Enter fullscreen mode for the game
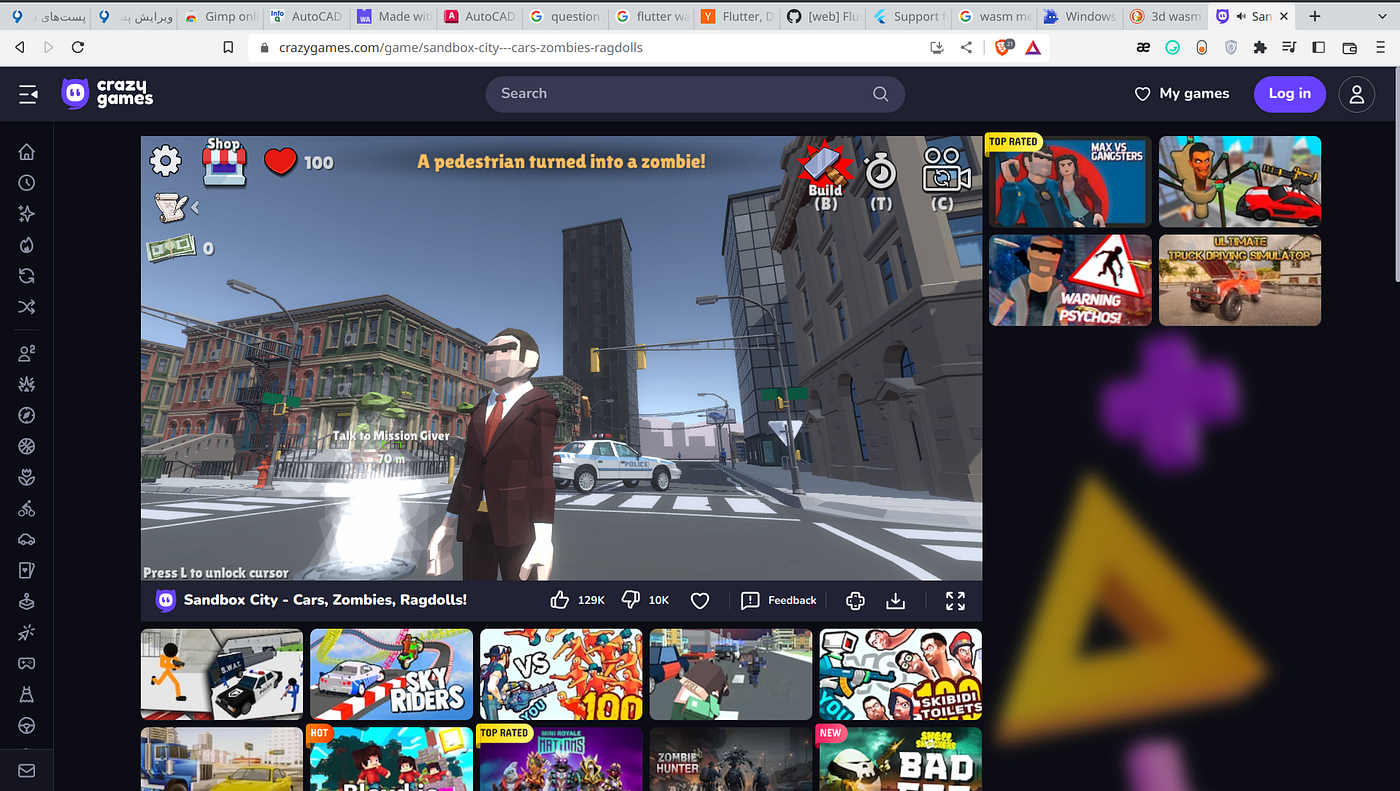 coord(955,600)
